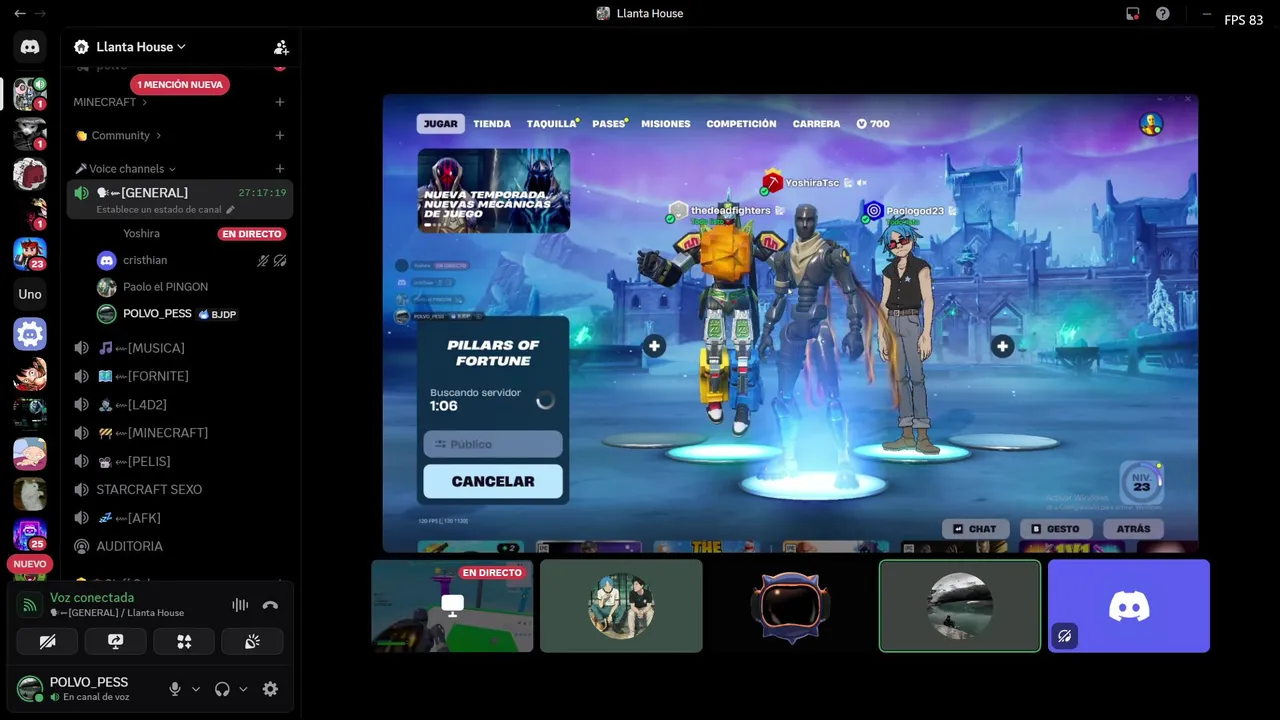
Task: Click Voz conectada status text
Action: click(x=92, y=597)
